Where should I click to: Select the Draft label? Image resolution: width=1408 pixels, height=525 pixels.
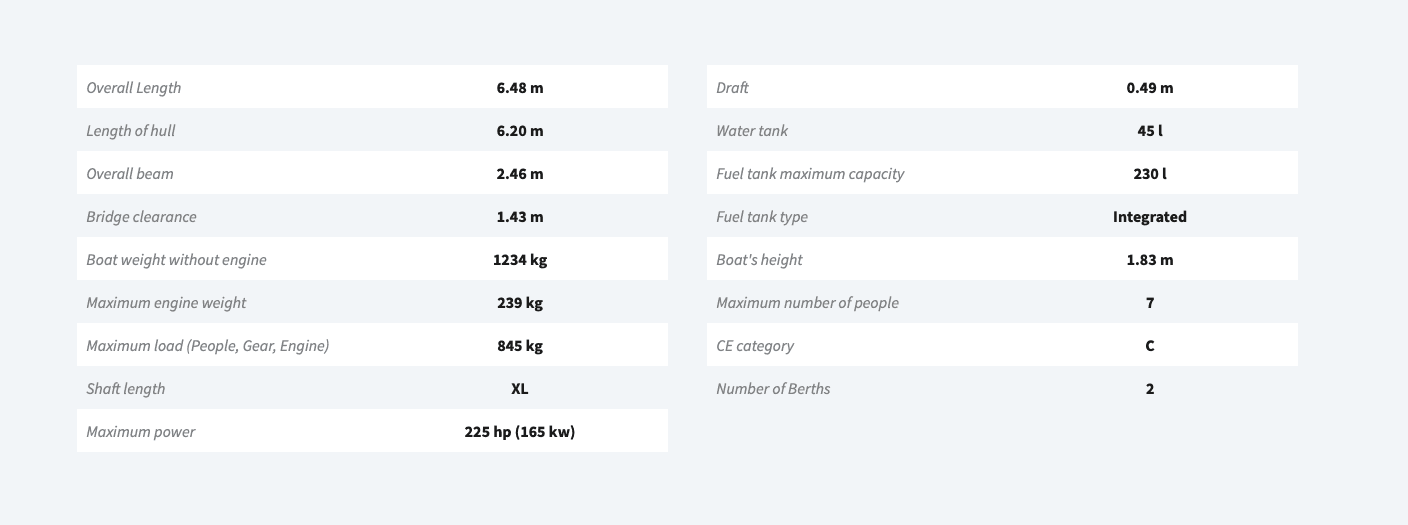[732, 87]
